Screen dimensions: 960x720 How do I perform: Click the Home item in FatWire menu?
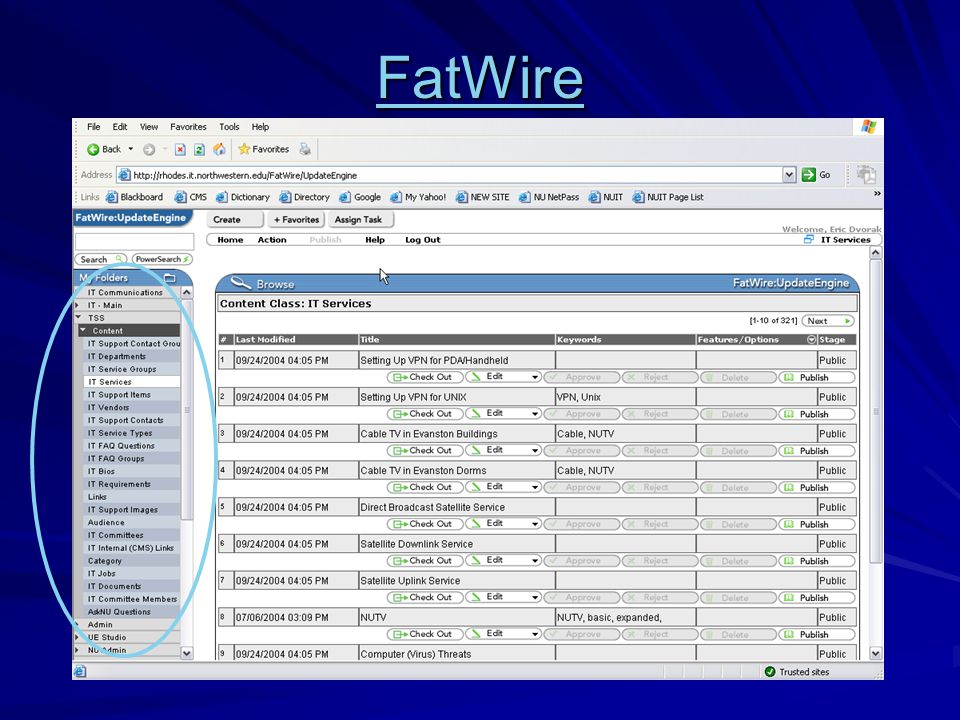[x=230, y=239]
